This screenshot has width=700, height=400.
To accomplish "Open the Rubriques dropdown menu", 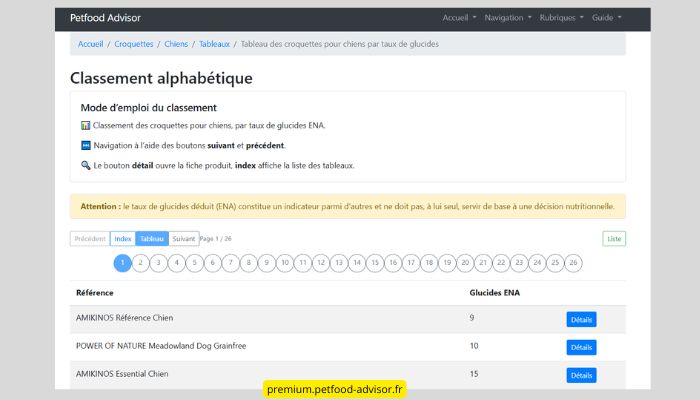I will coord(560,18).
